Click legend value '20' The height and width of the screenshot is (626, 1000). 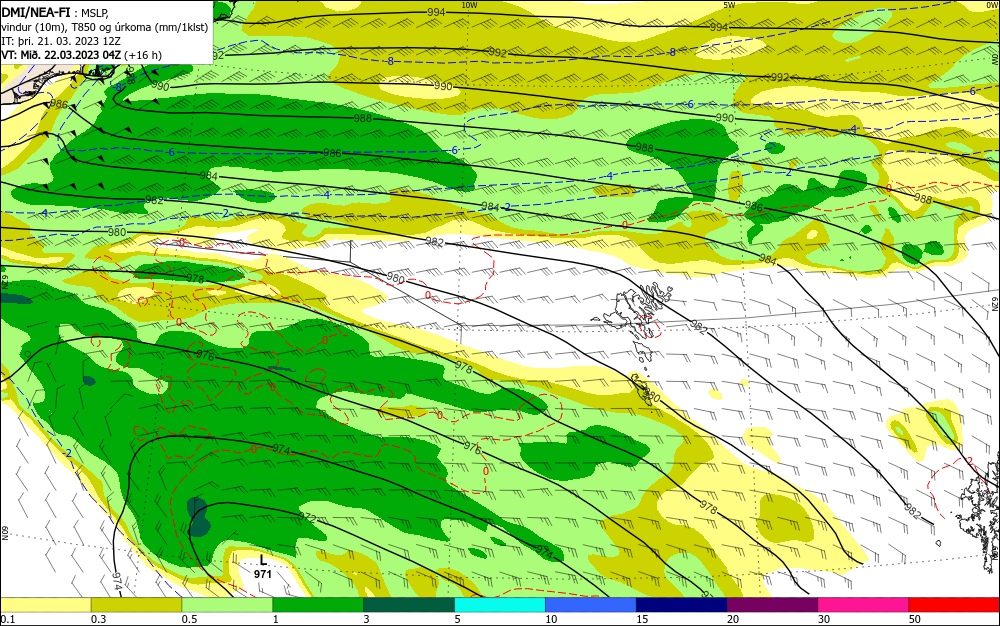click(733, 619)
